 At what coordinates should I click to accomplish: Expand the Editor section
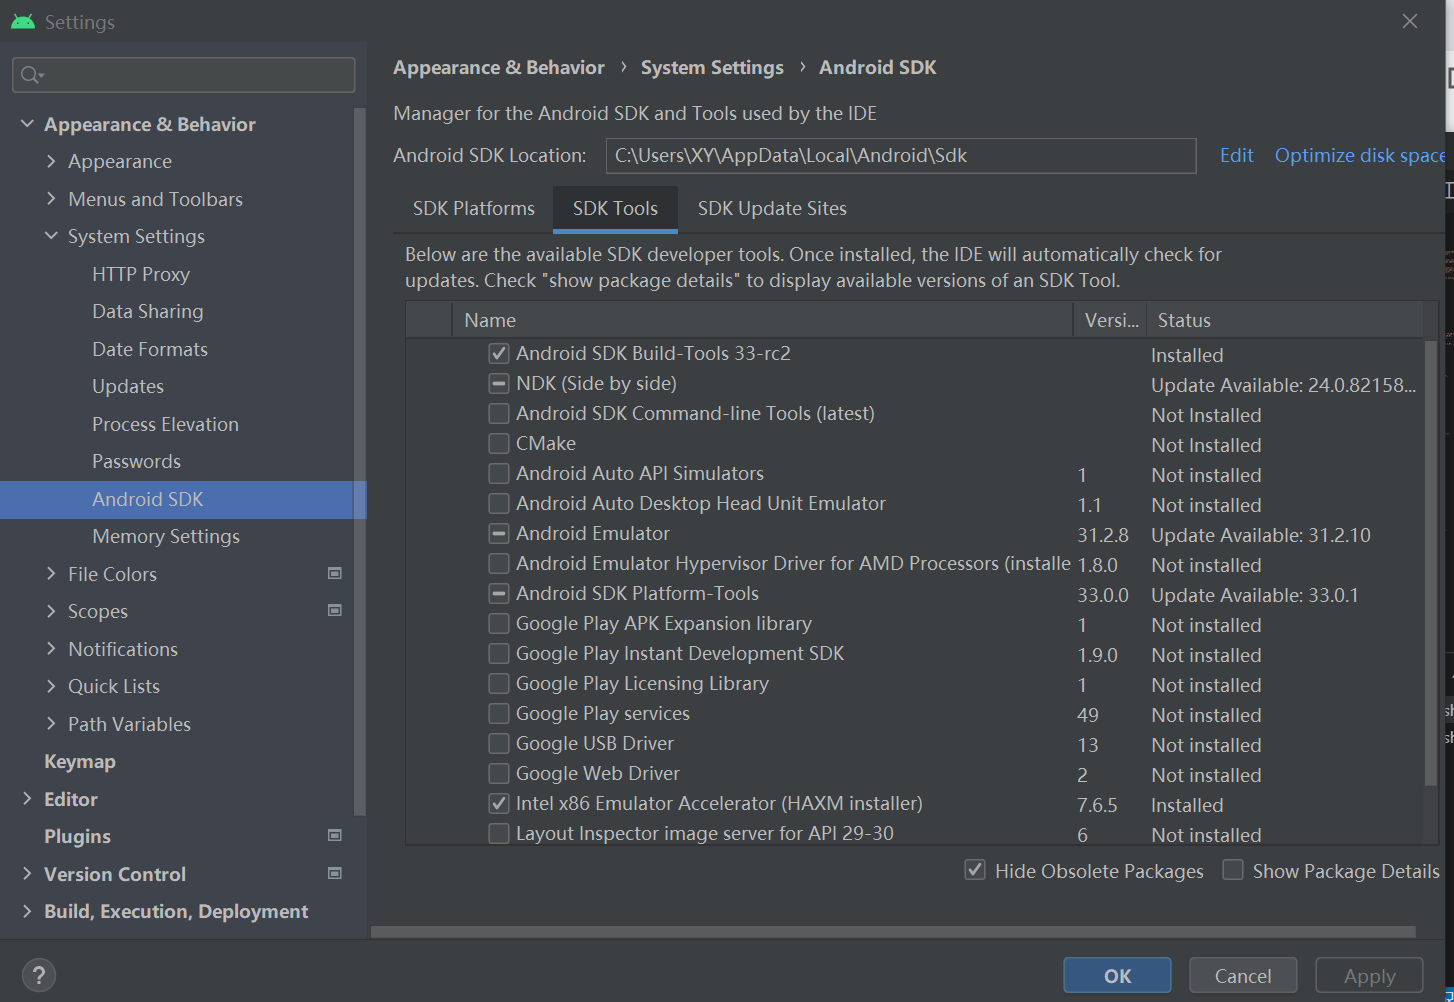[x=27, y=798]
